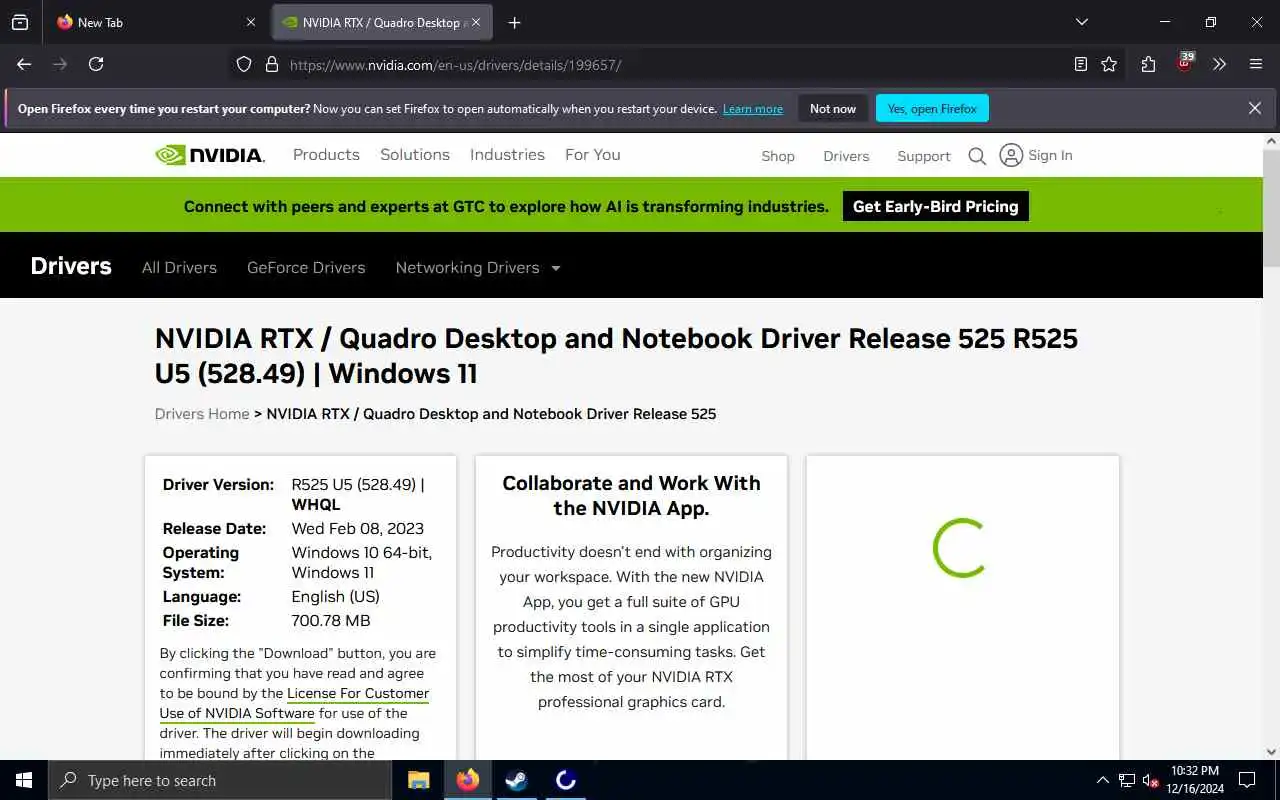Expand the list all tabs chevron
The image size is (1280, 800).
pos(1081,22)
